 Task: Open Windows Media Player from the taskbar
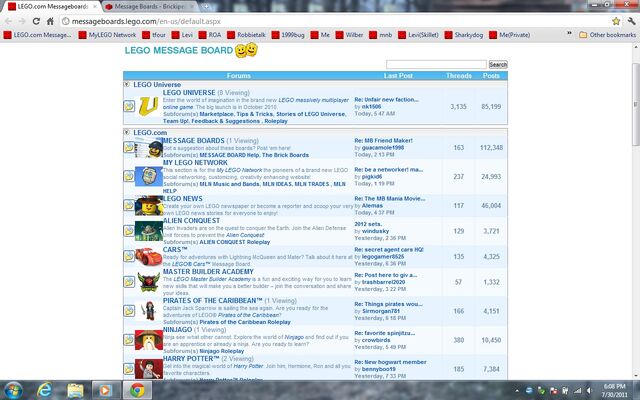106,391
